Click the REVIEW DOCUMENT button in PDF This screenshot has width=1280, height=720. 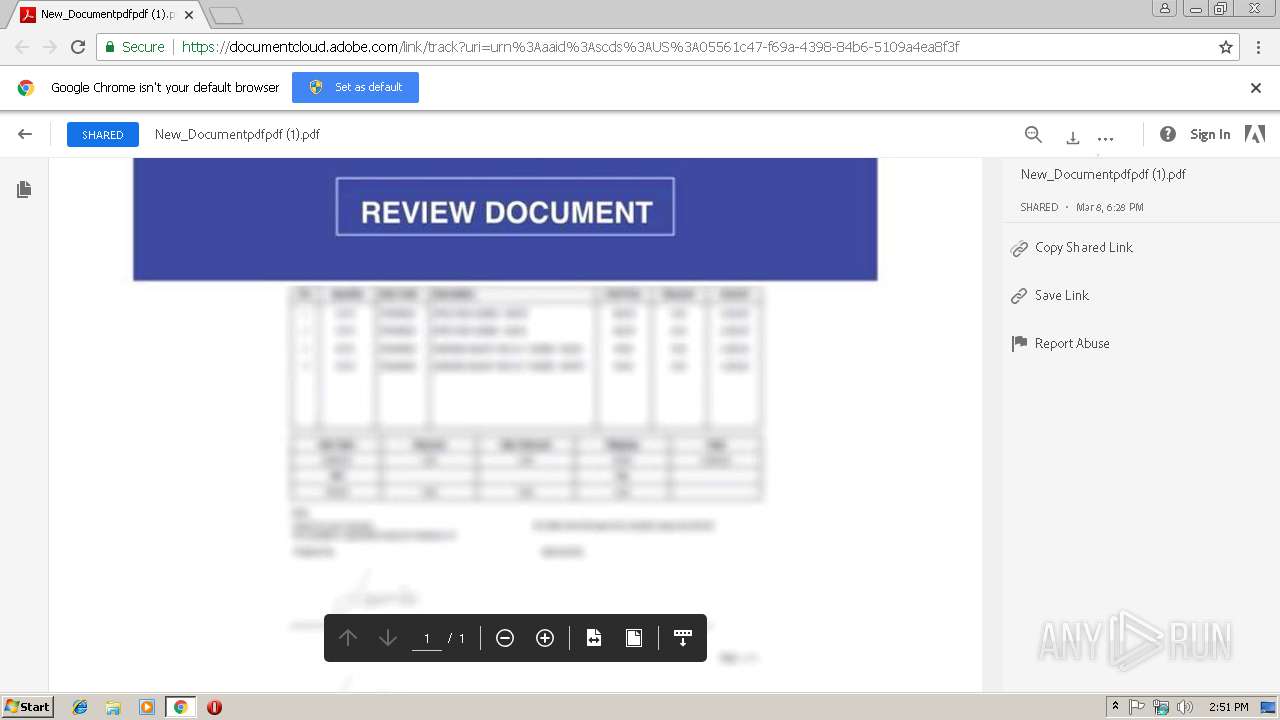[x=505, y=207]
